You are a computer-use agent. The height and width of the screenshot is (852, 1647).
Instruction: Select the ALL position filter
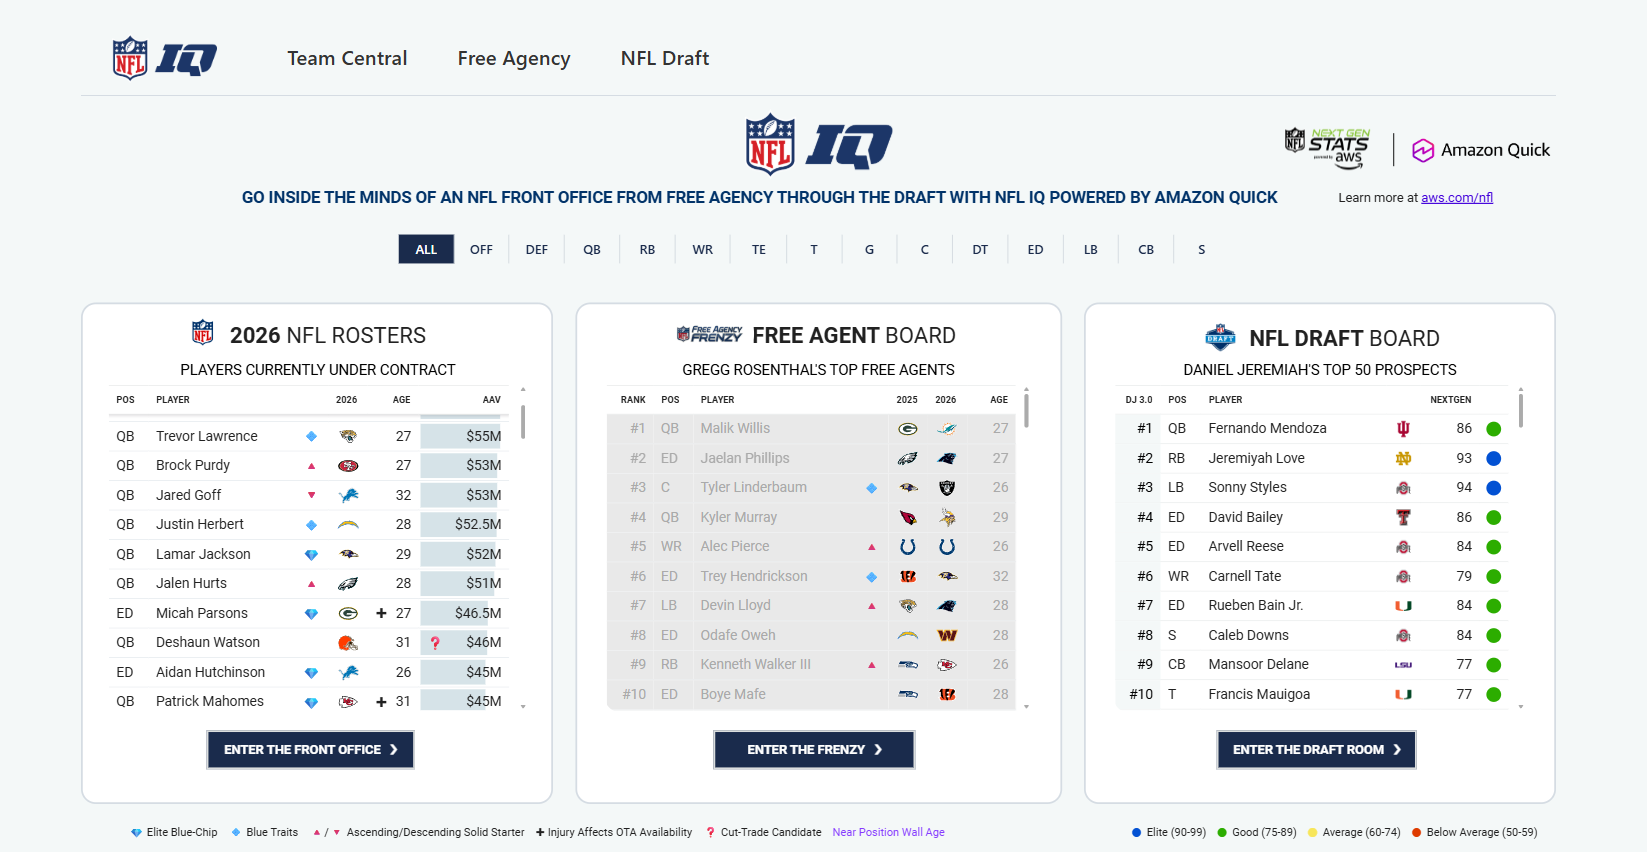[x=426, y=250]
